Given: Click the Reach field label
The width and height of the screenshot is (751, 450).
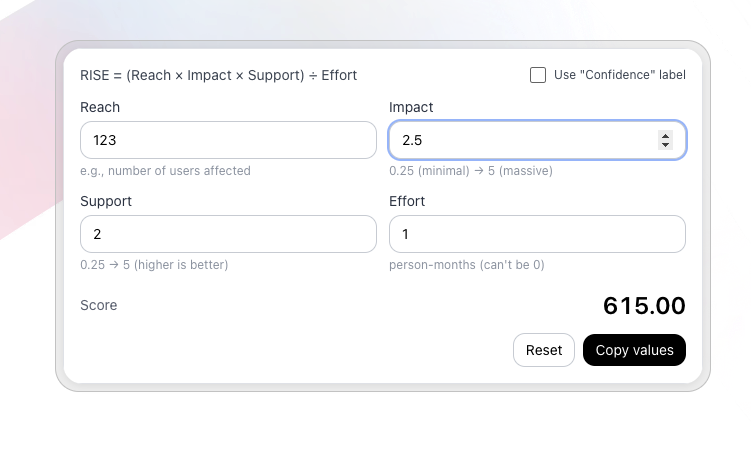Looking at the screenshot, I should click(100, 107).
